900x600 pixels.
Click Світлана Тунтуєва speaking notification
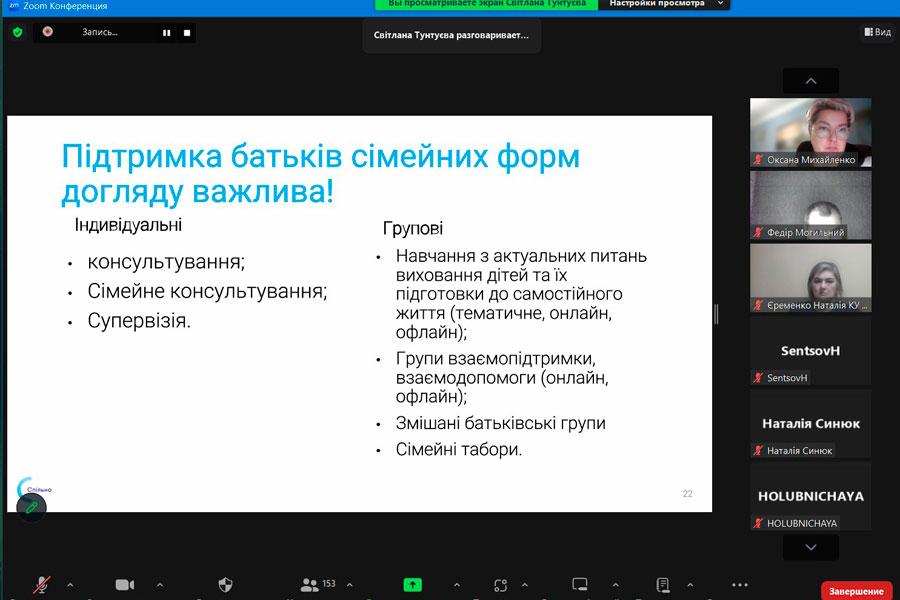[x=451, y=35]
